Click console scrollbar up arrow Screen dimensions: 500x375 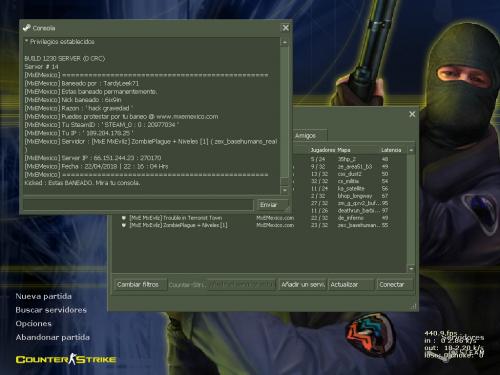284,42
